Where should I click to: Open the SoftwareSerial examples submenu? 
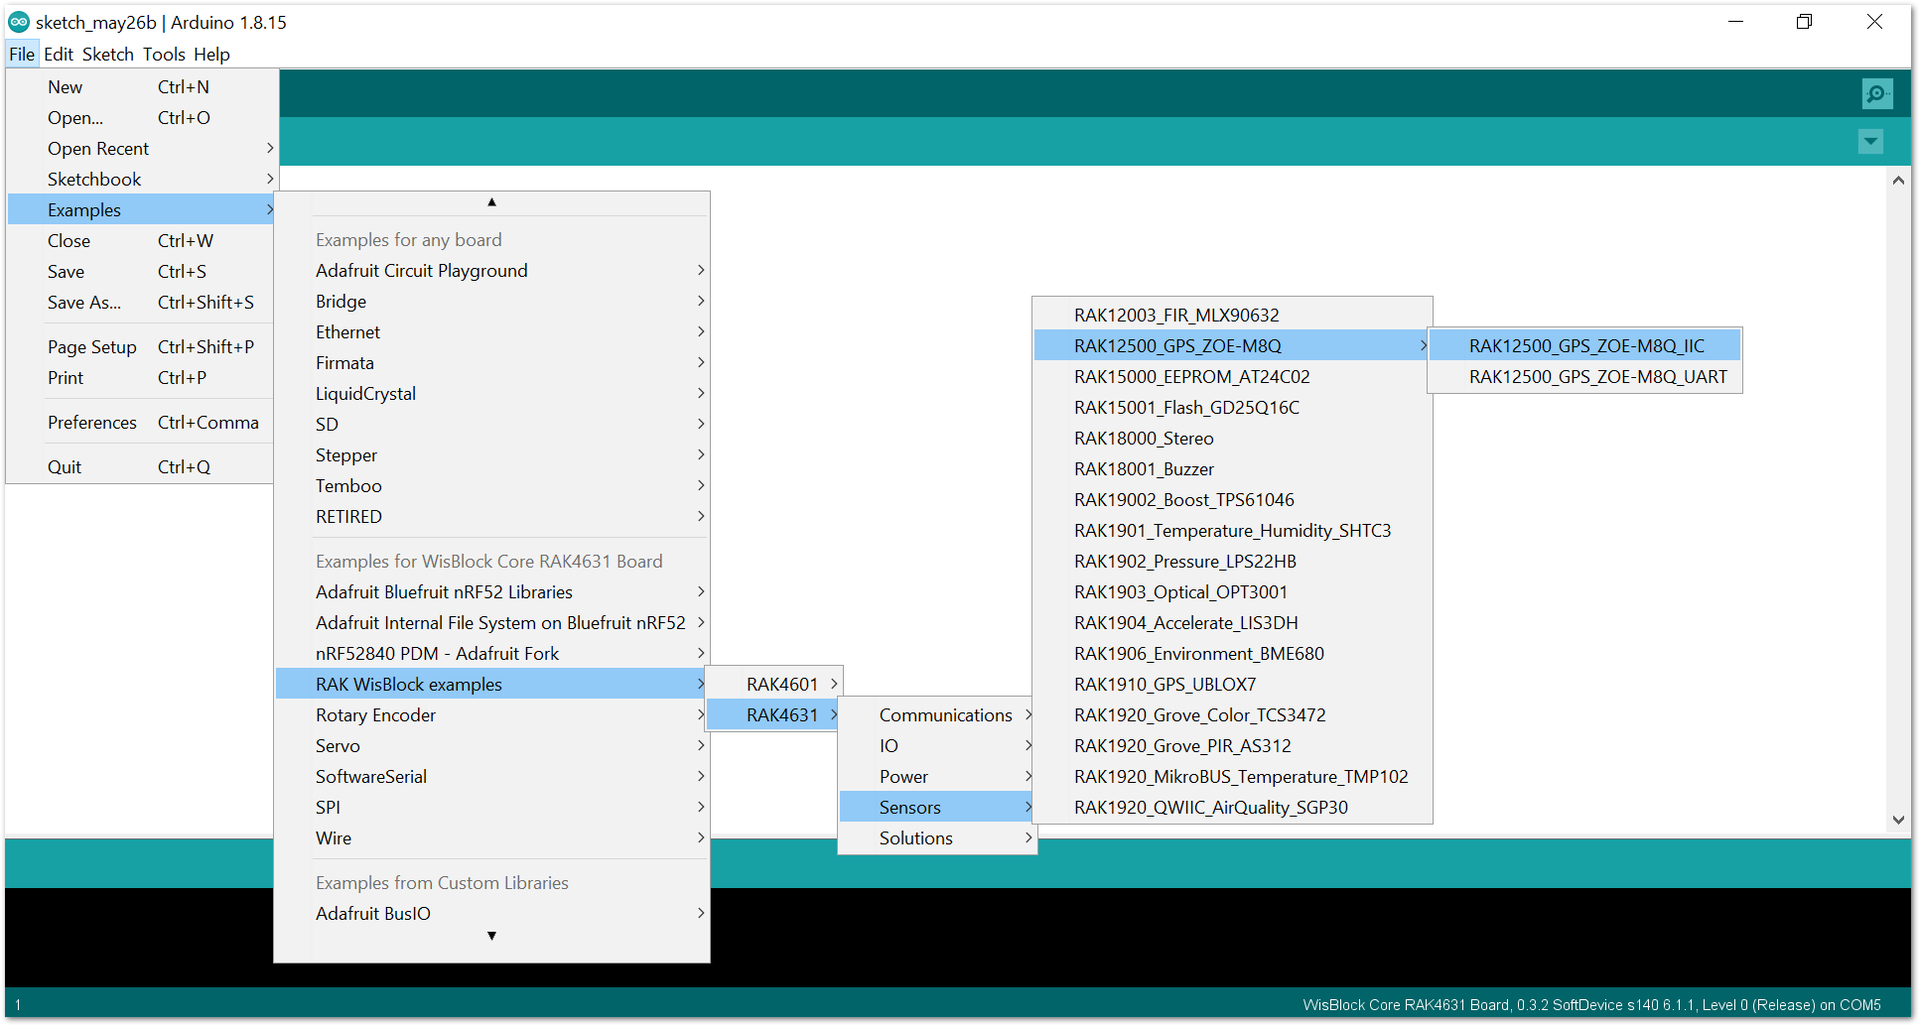point(492,777)
